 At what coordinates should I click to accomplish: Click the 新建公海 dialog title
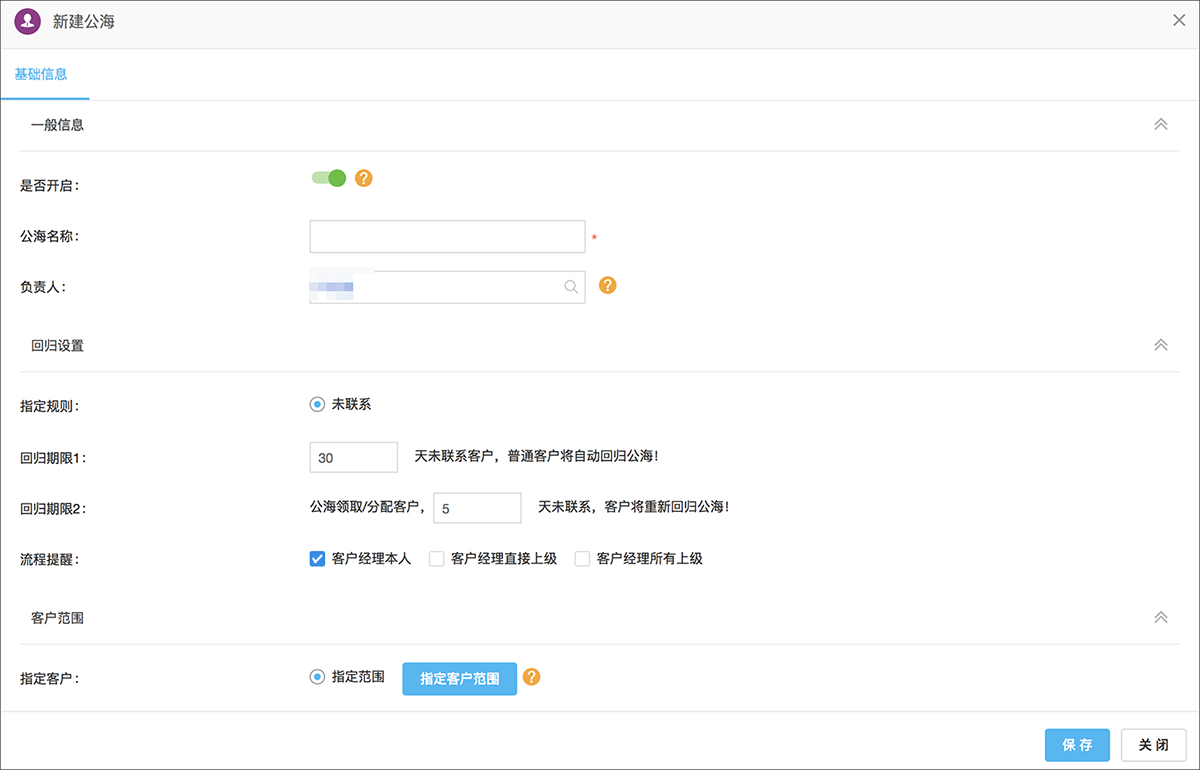coord(83,20)
